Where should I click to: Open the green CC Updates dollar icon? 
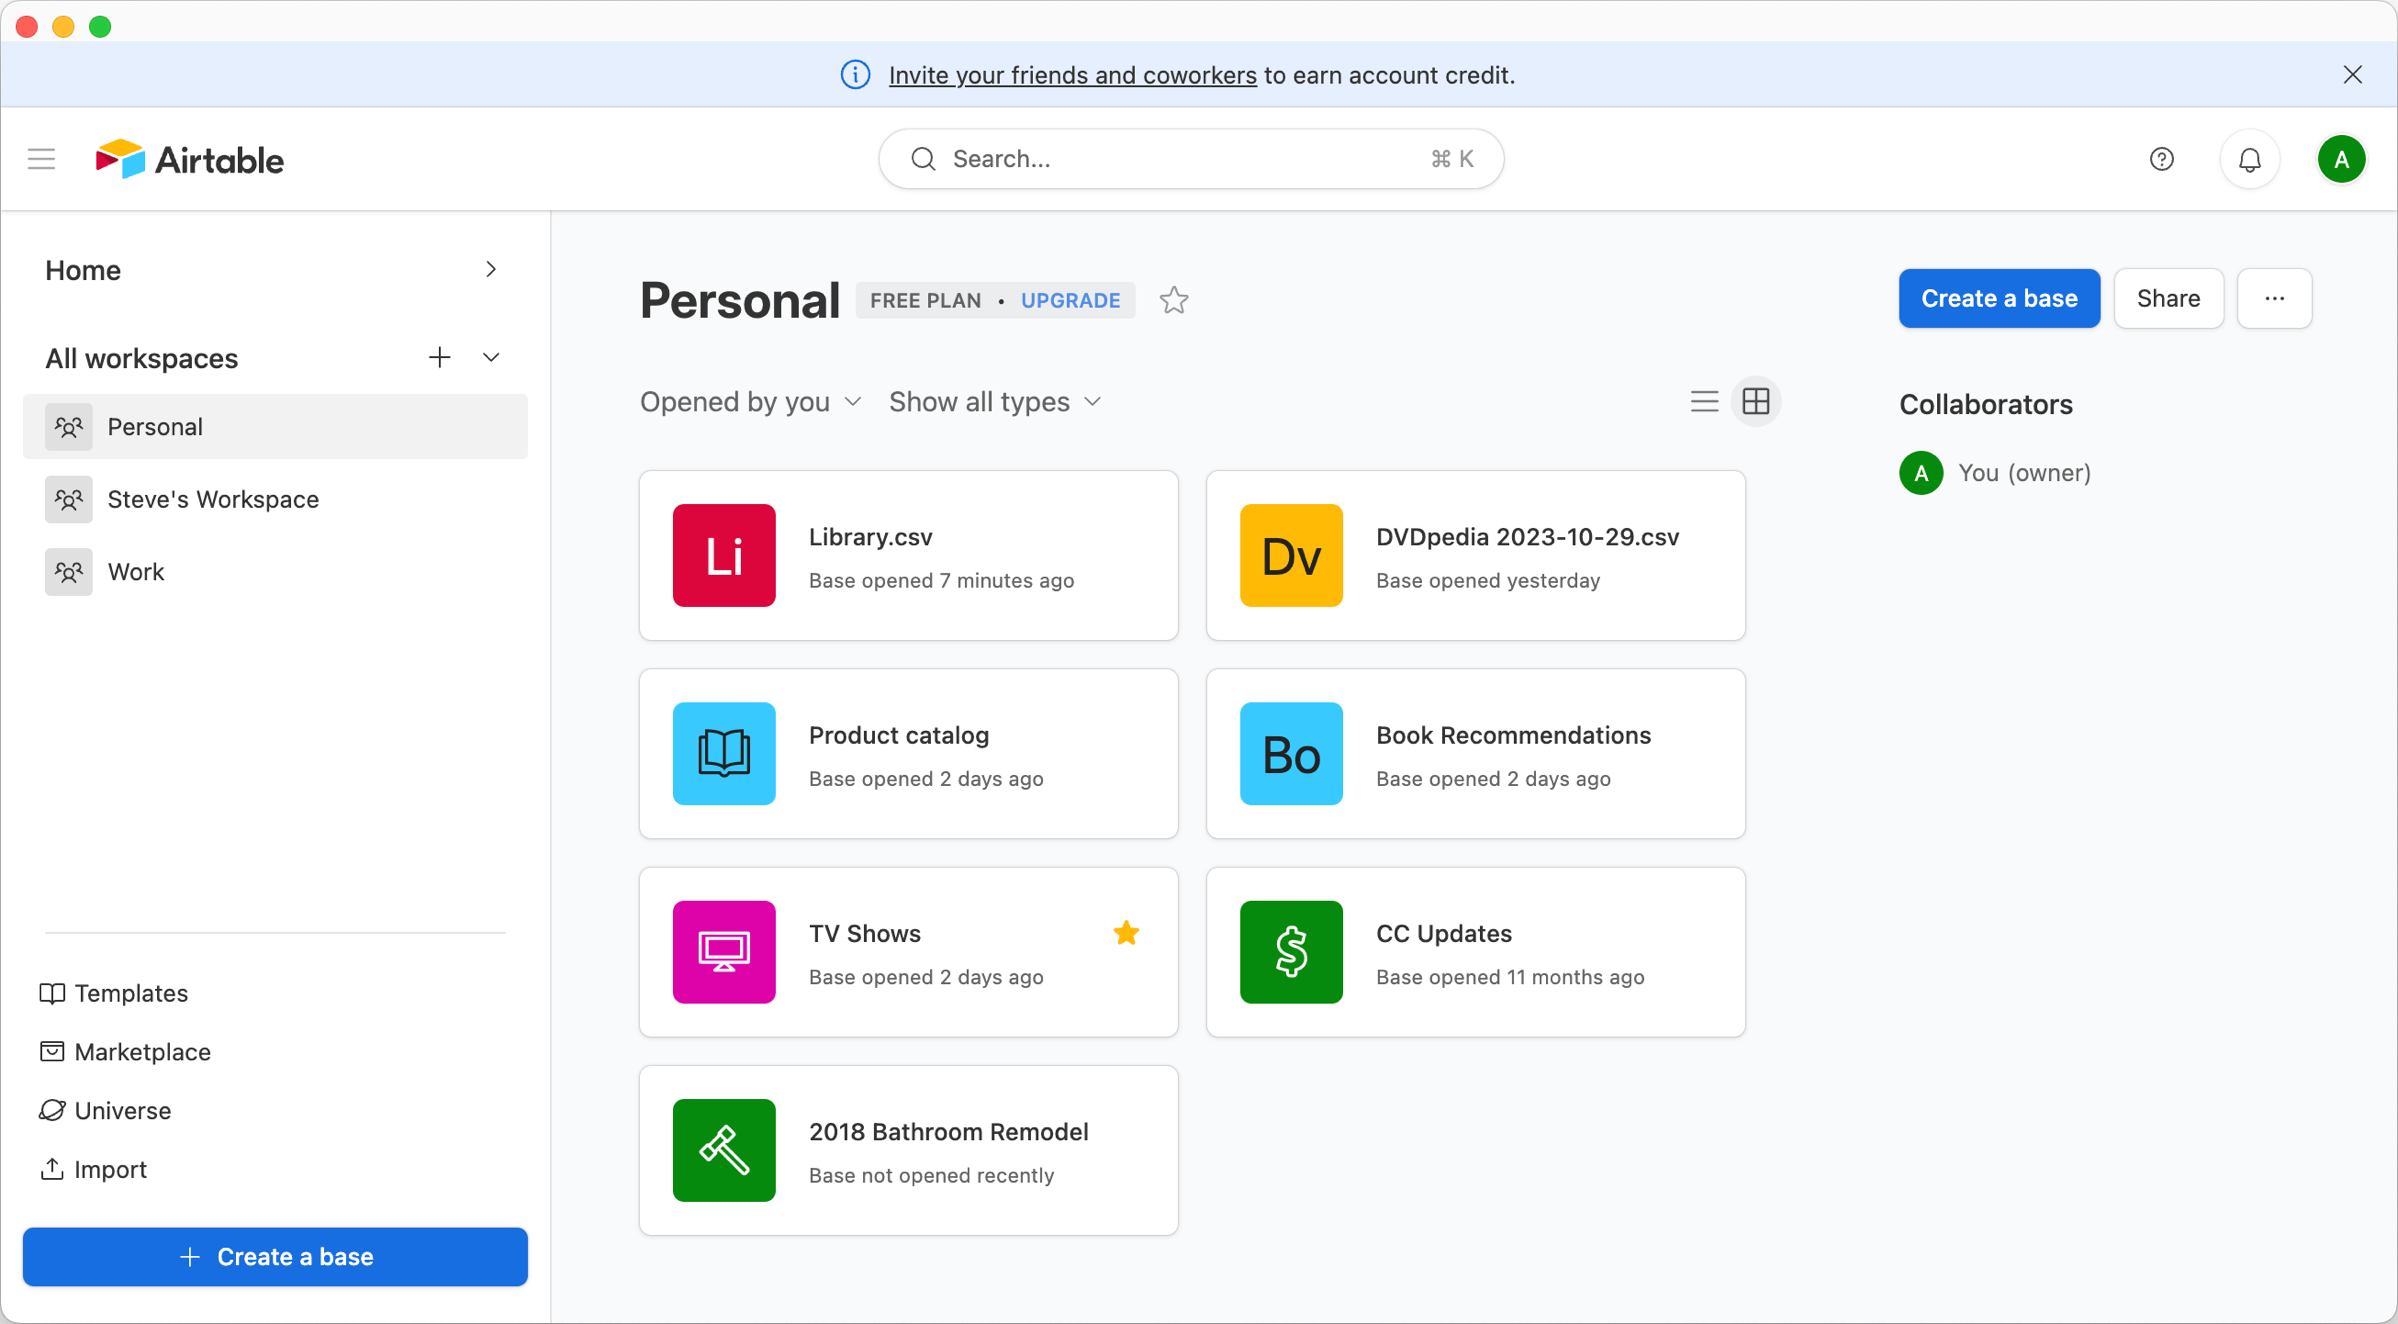(1290, 951)
